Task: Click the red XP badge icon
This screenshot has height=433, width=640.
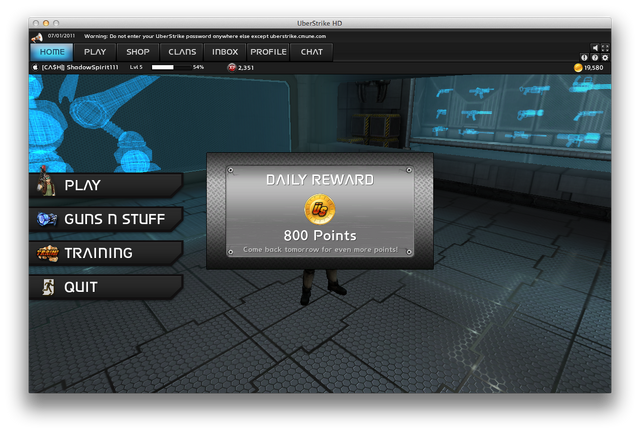Action: pyautogui.click(x=231, y=67)
